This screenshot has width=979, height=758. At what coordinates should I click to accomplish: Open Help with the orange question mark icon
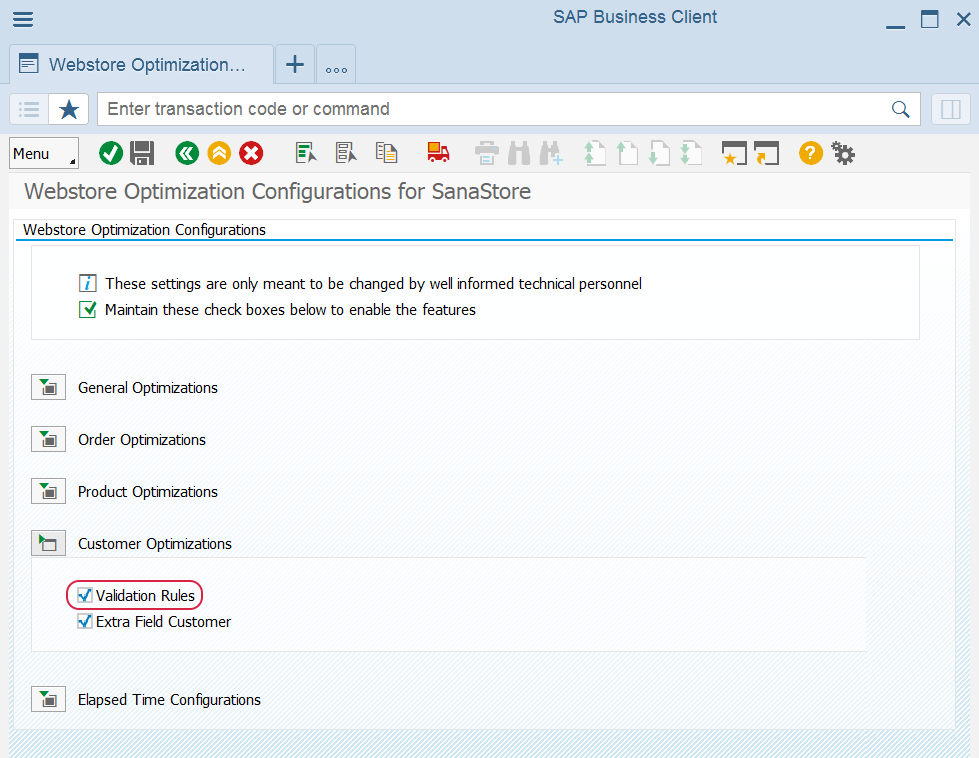click(x=810, y=153)
